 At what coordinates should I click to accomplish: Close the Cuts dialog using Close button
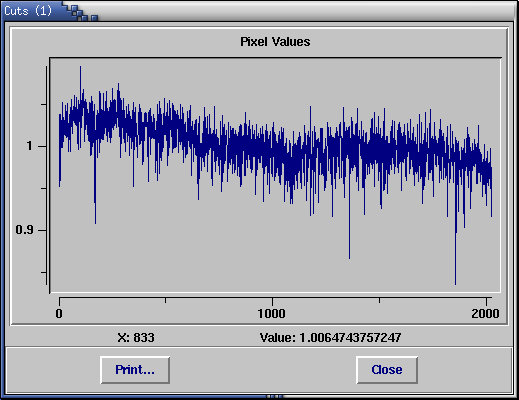click(387, 370)
